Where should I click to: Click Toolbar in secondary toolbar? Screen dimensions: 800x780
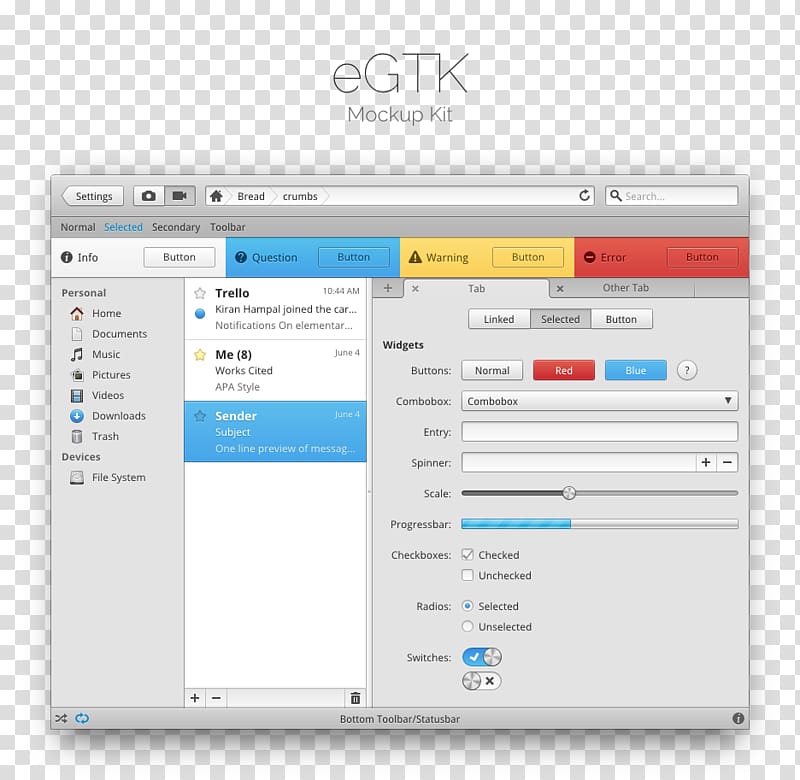(x=228, y=227)
